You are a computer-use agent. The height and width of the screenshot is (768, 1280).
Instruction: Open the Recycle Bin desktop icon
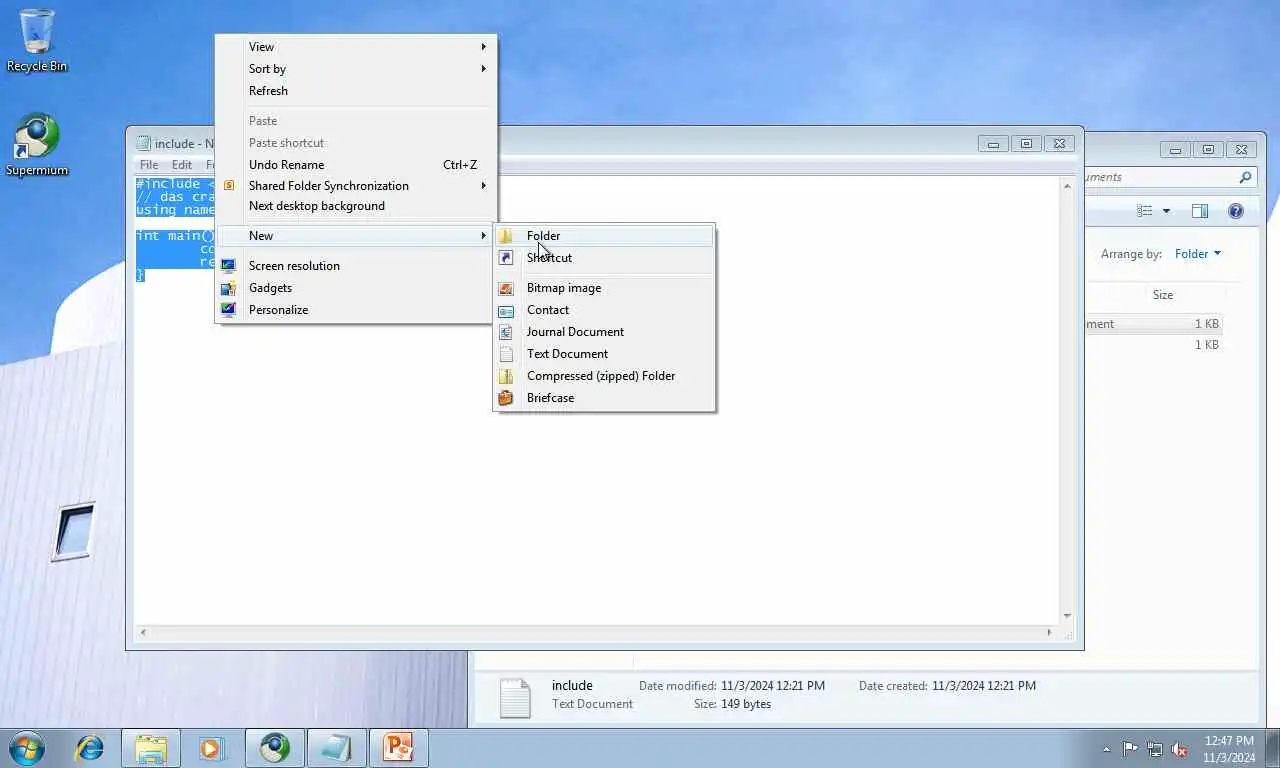point(37,40)
